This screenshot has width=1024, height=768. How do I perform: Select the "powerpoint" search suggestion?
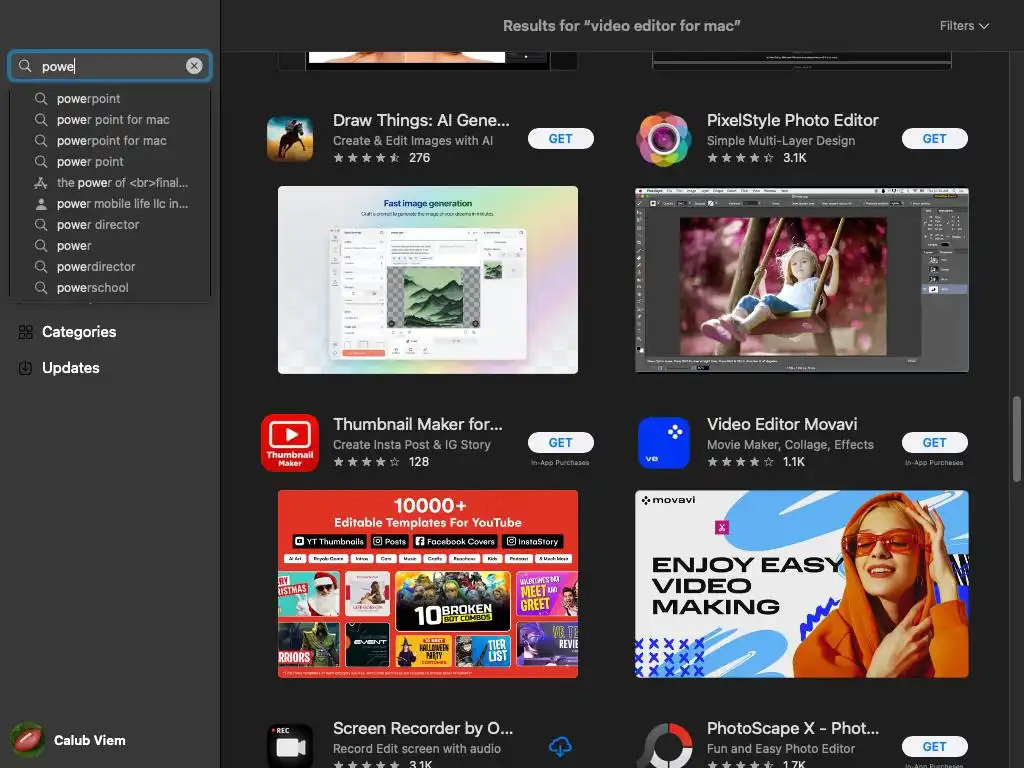[x=110, y=99]
